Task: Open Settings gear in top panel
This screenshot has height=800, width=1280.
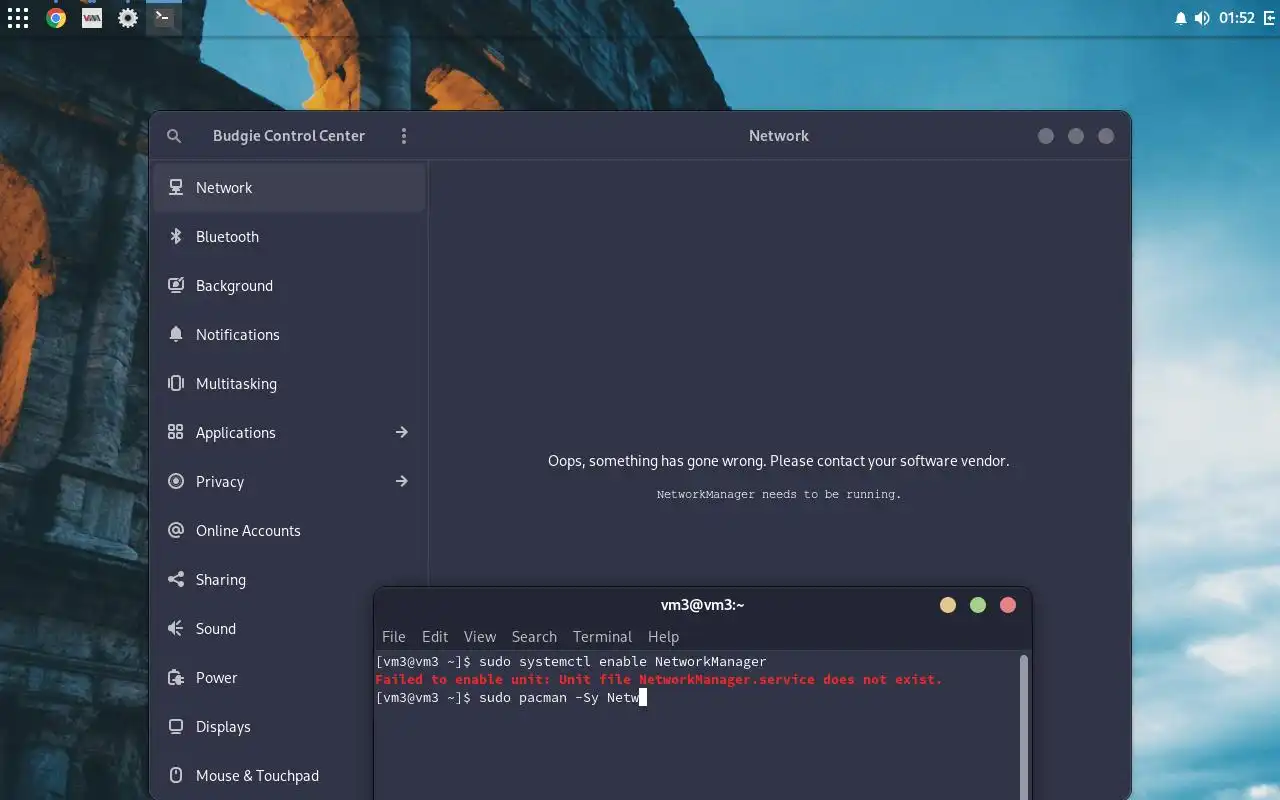Action: tap(128, 18)
